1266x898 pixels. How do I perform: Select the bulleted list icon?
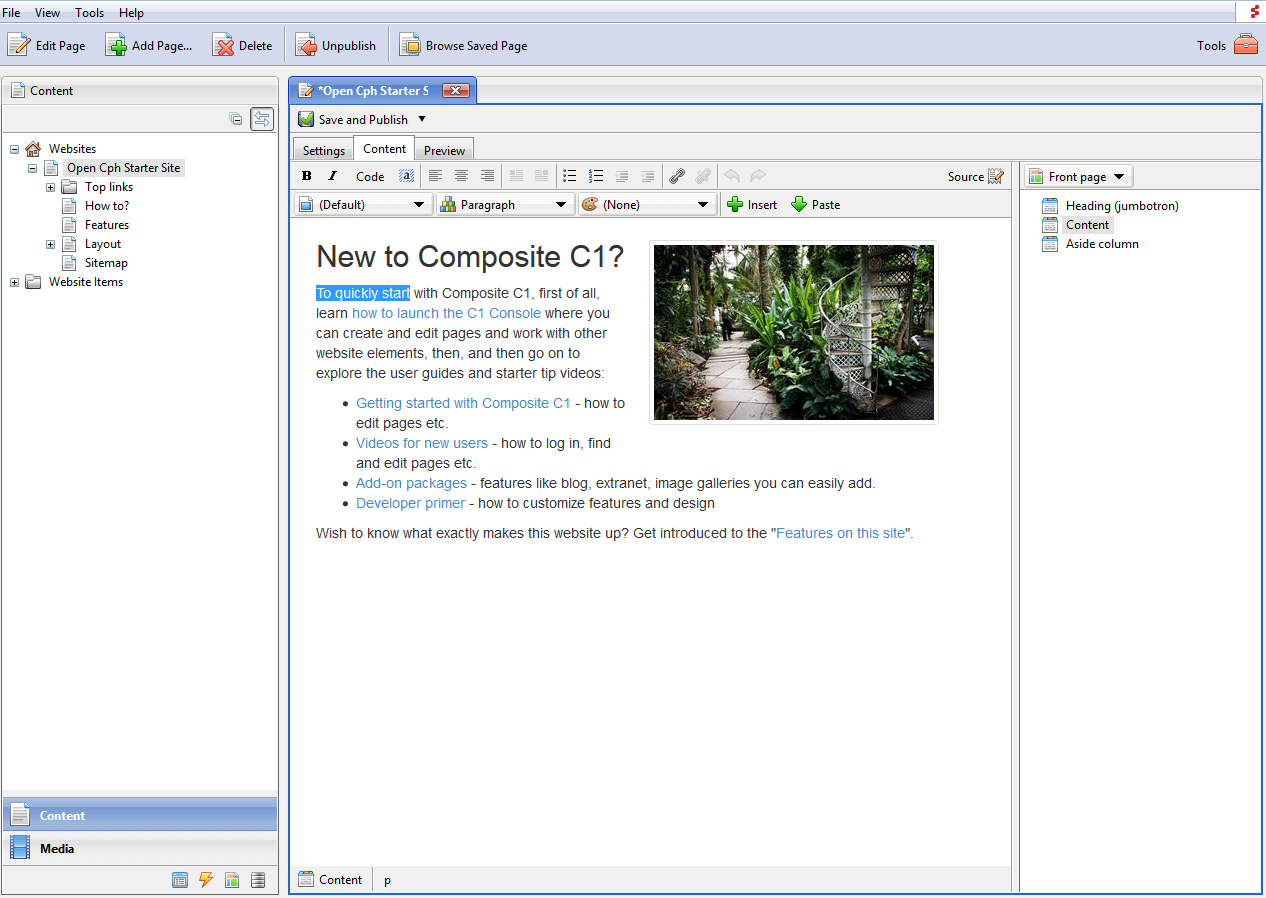click(x=569, y=175)
